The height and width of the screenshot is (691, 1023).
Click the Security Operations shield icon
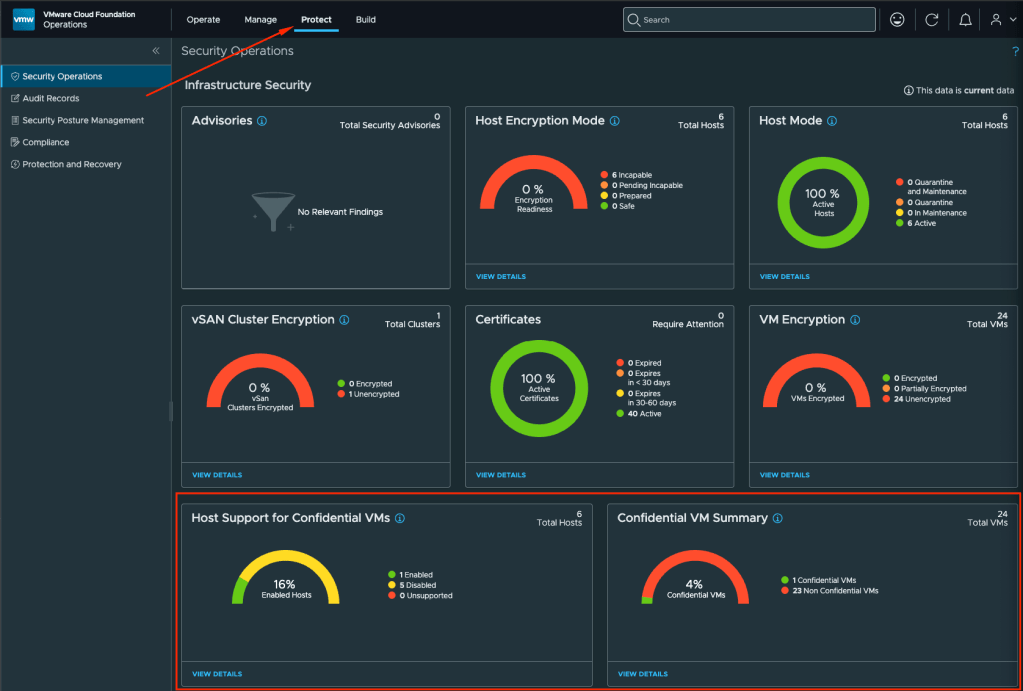pyautogui.click(x=15, y=76)
